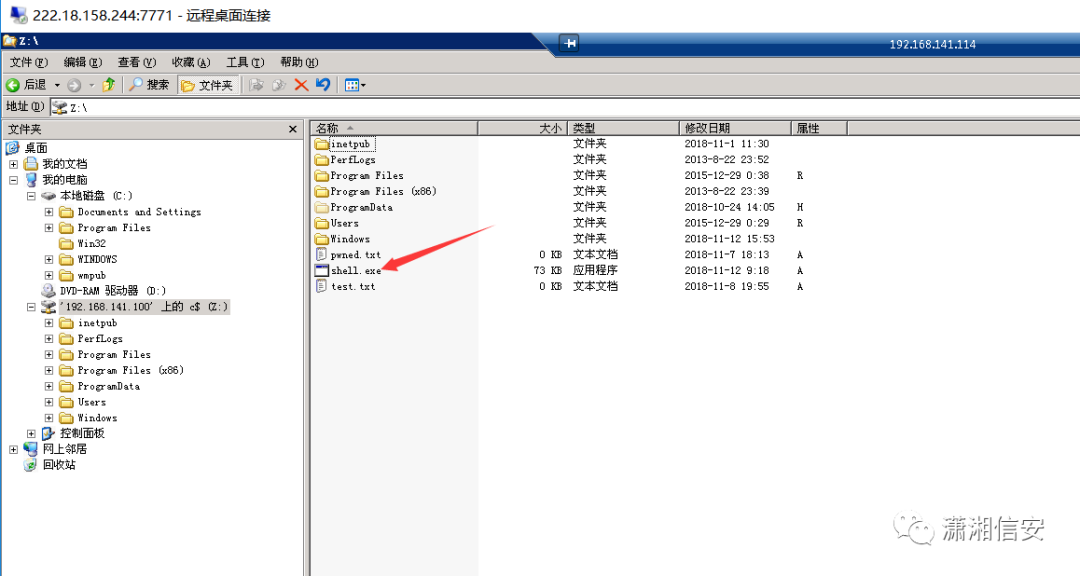1080x576 pixels.
Task: Expand Program Files (x86) in folder tree
Action: (49, 370)
